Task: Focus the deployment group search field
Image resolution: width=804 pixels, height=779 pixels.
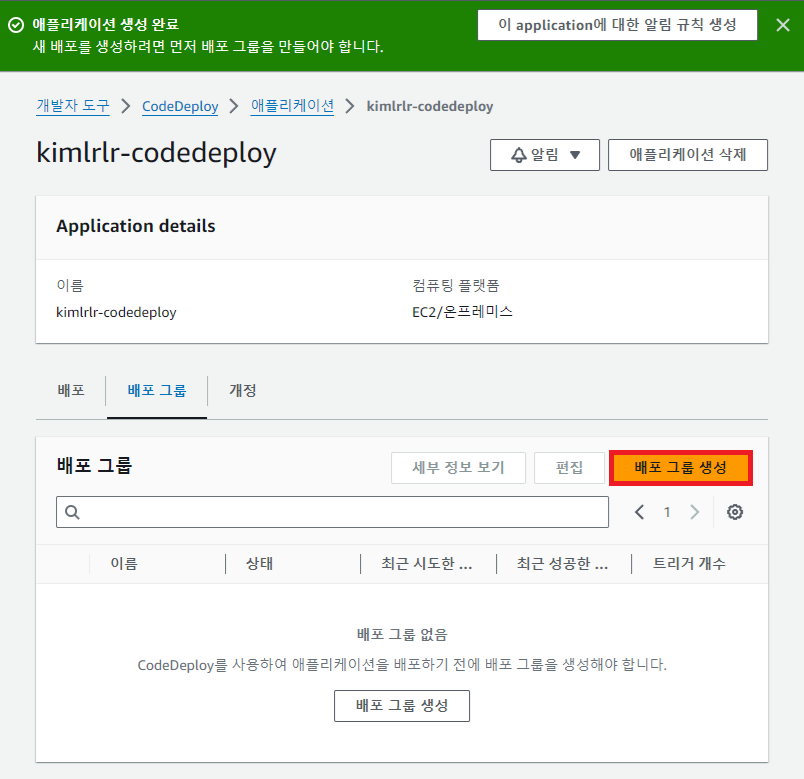Action: coord(332,512)
